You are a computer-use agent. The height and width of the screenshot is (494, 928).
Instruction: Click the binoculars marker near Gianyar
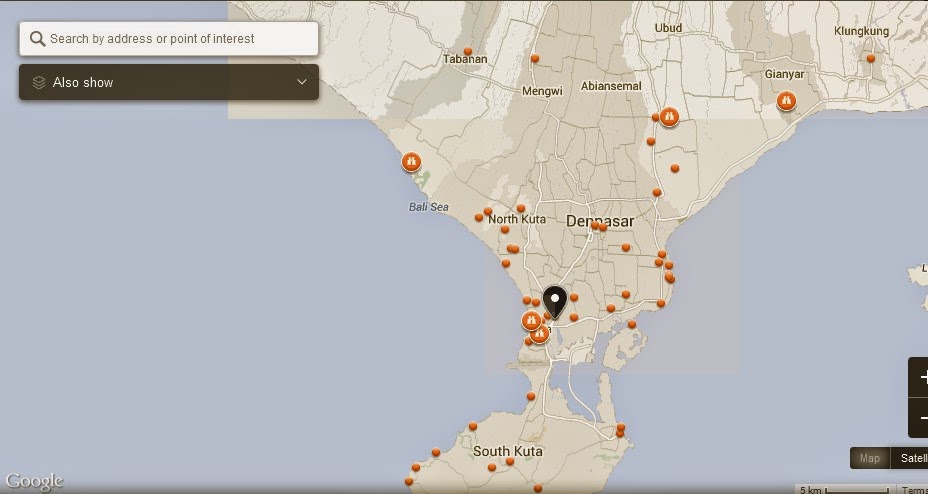pyautogui.click(x=786, y=101)
